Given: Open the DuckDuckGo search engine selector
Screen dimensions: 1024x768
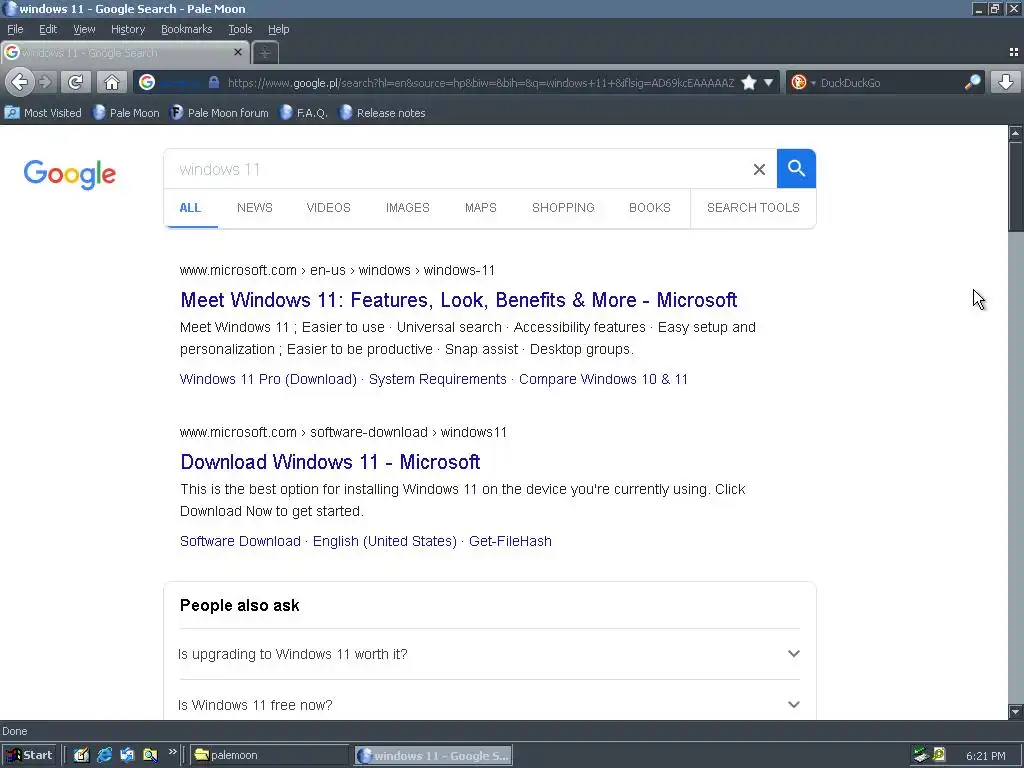Looking at the screenshot, I should tap(802, 82).
